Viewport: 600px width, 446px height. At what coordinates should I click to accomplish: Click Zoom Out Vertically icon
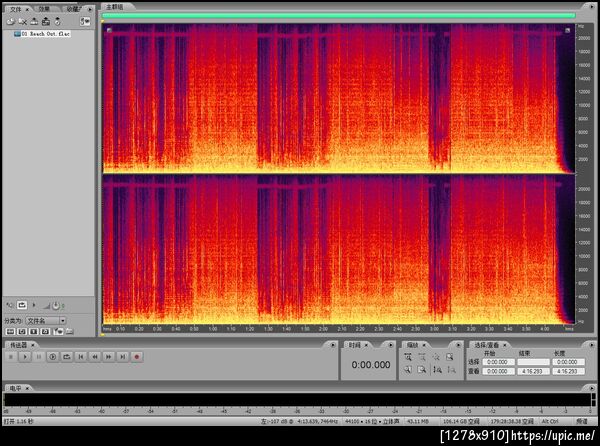(x=452, y=370)
